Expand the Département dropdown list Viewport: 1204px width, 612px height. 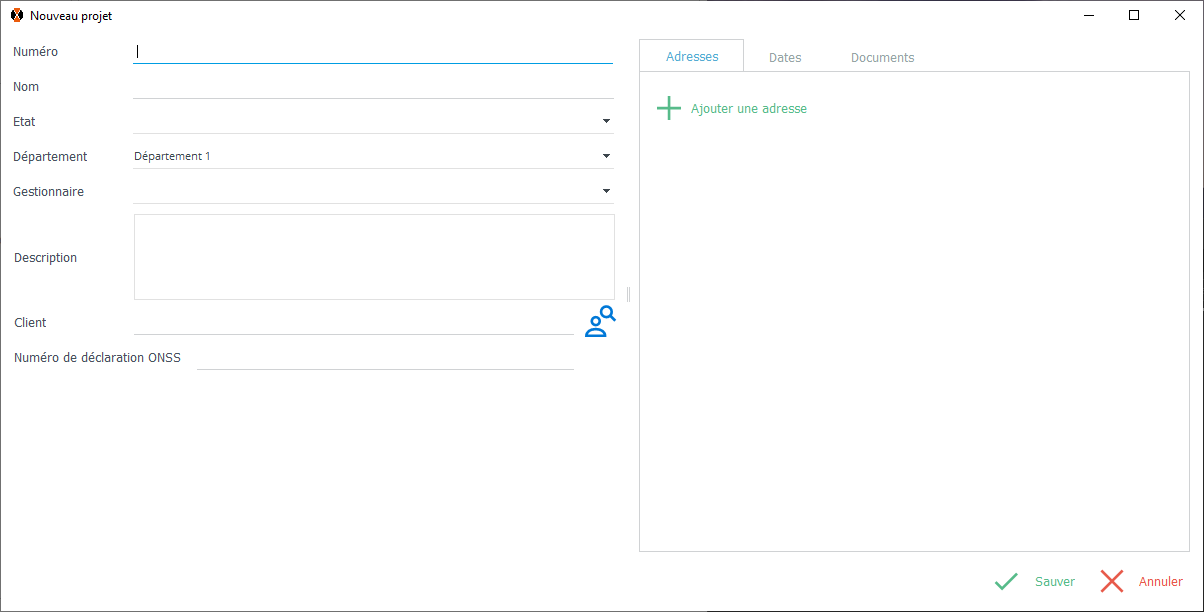(606, 156)
